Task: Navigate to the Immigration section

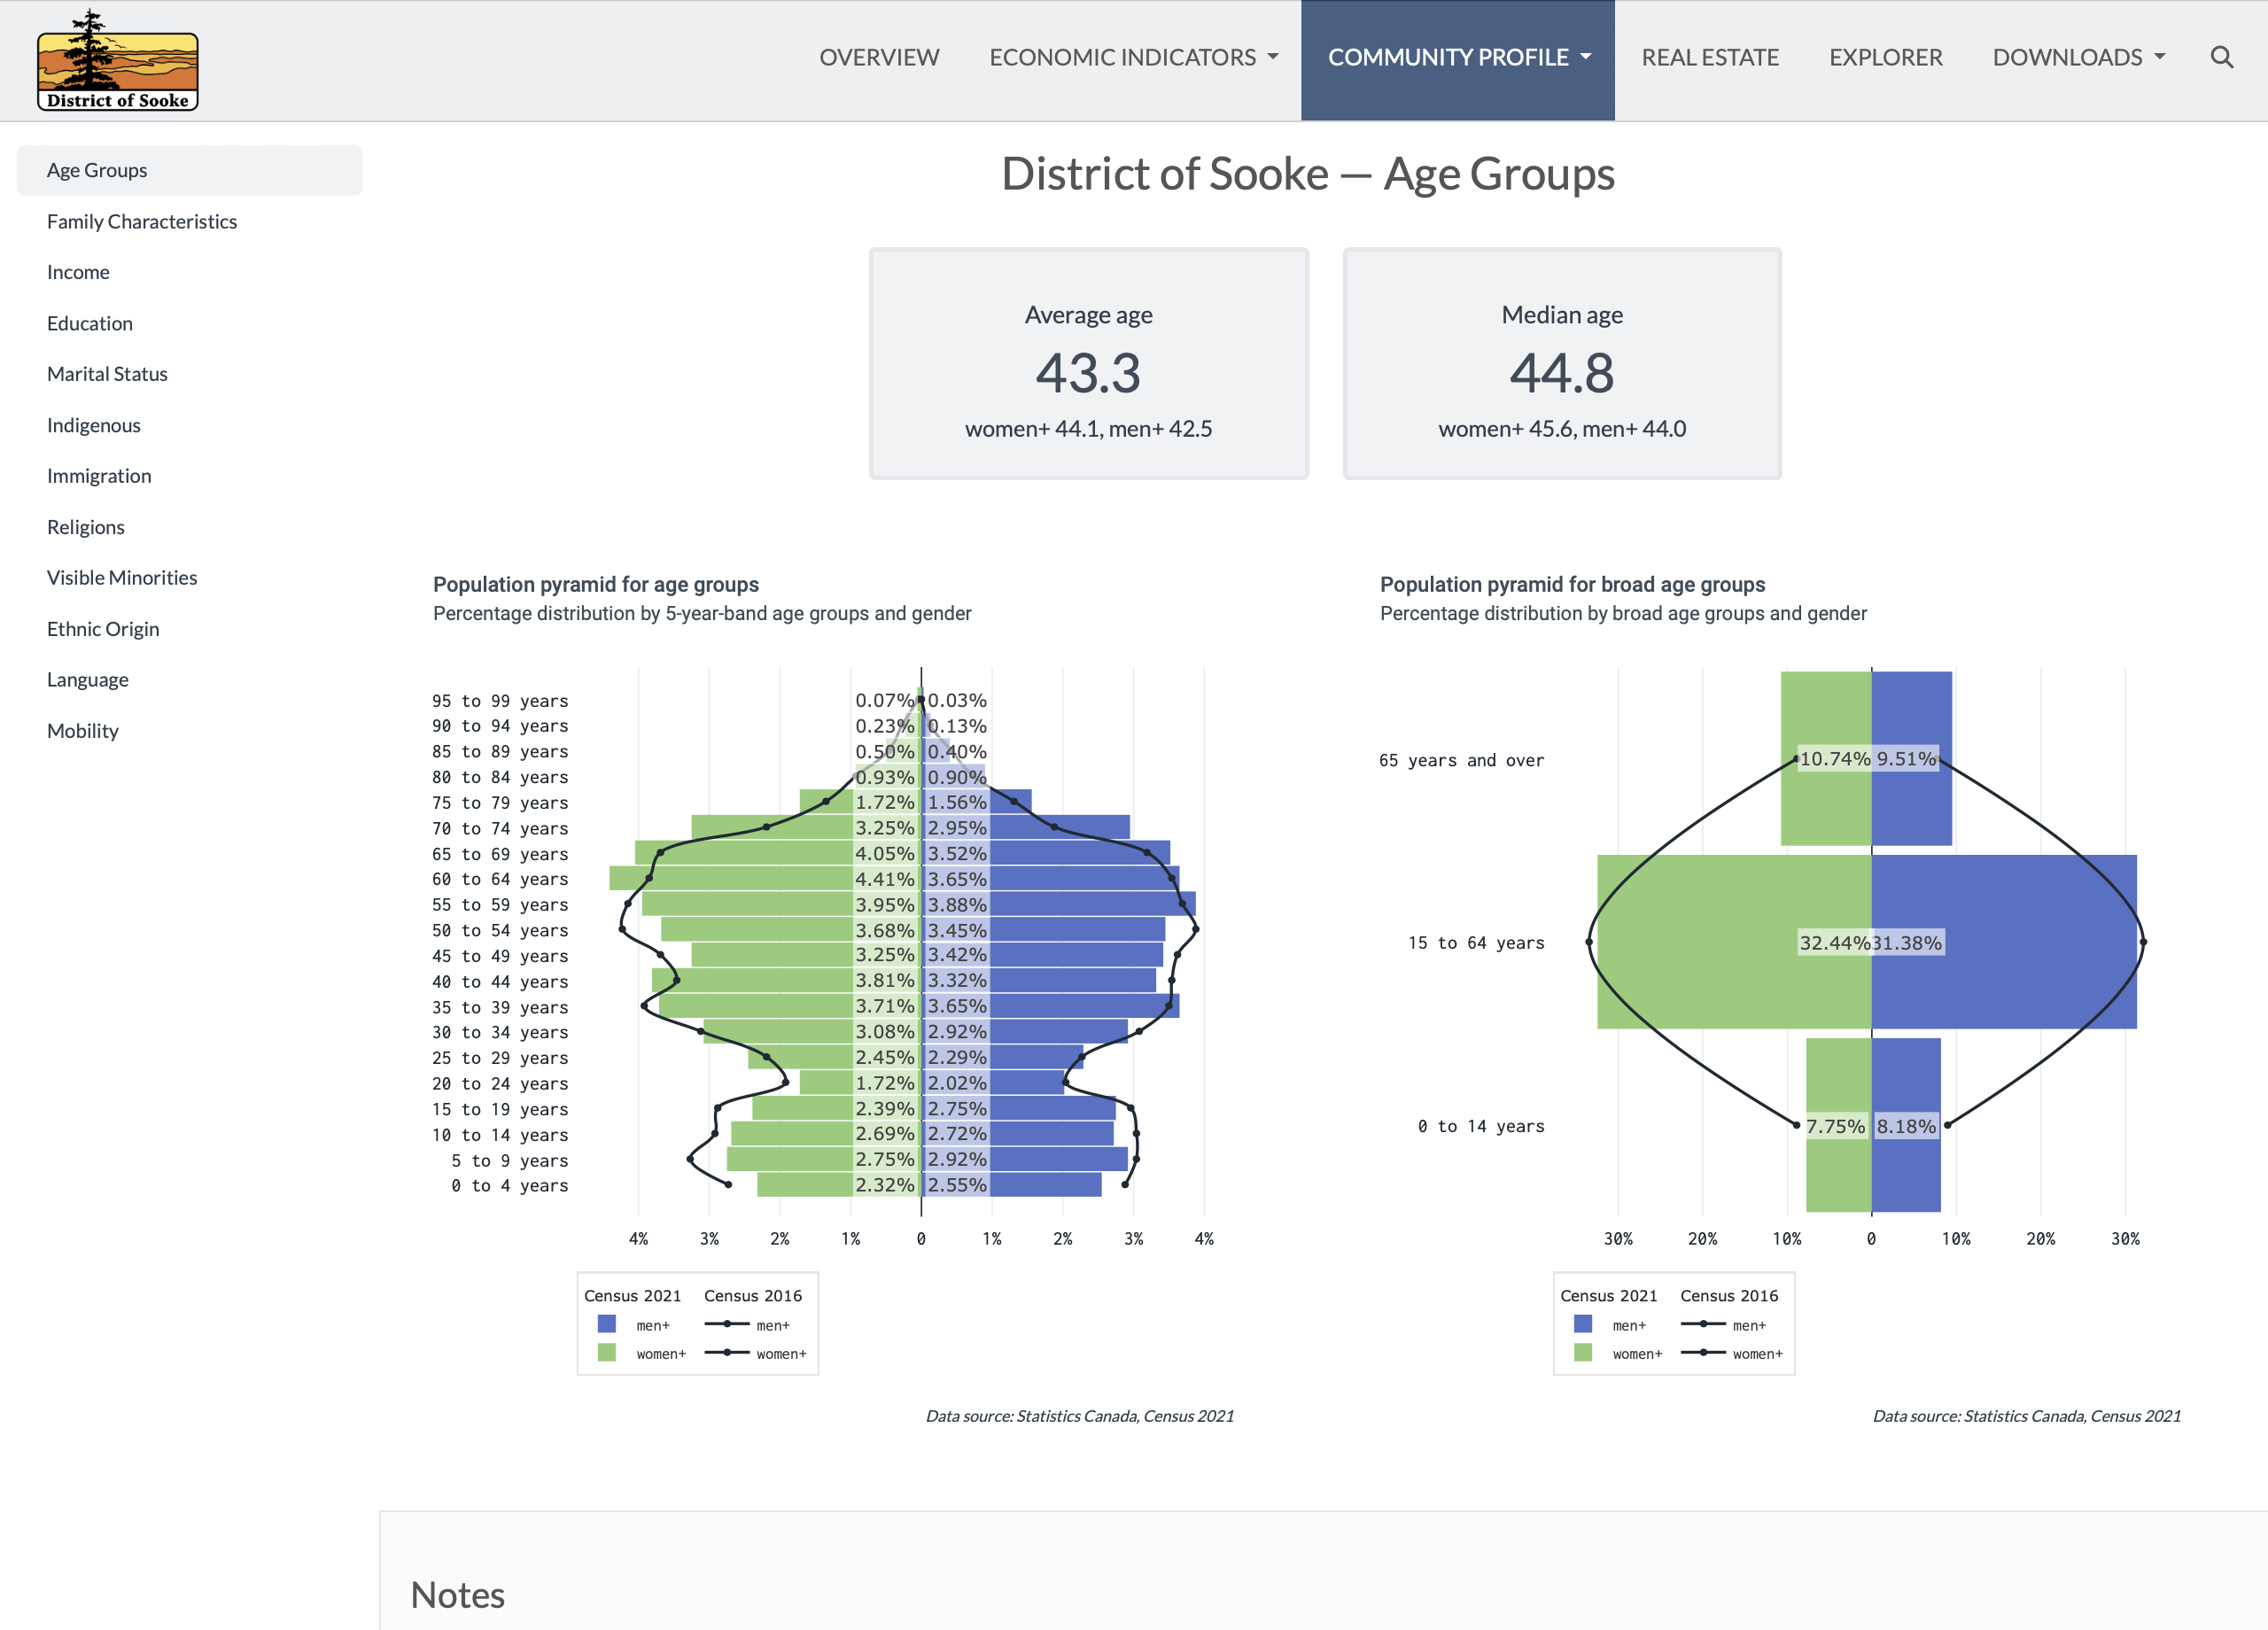Action: 99,476
